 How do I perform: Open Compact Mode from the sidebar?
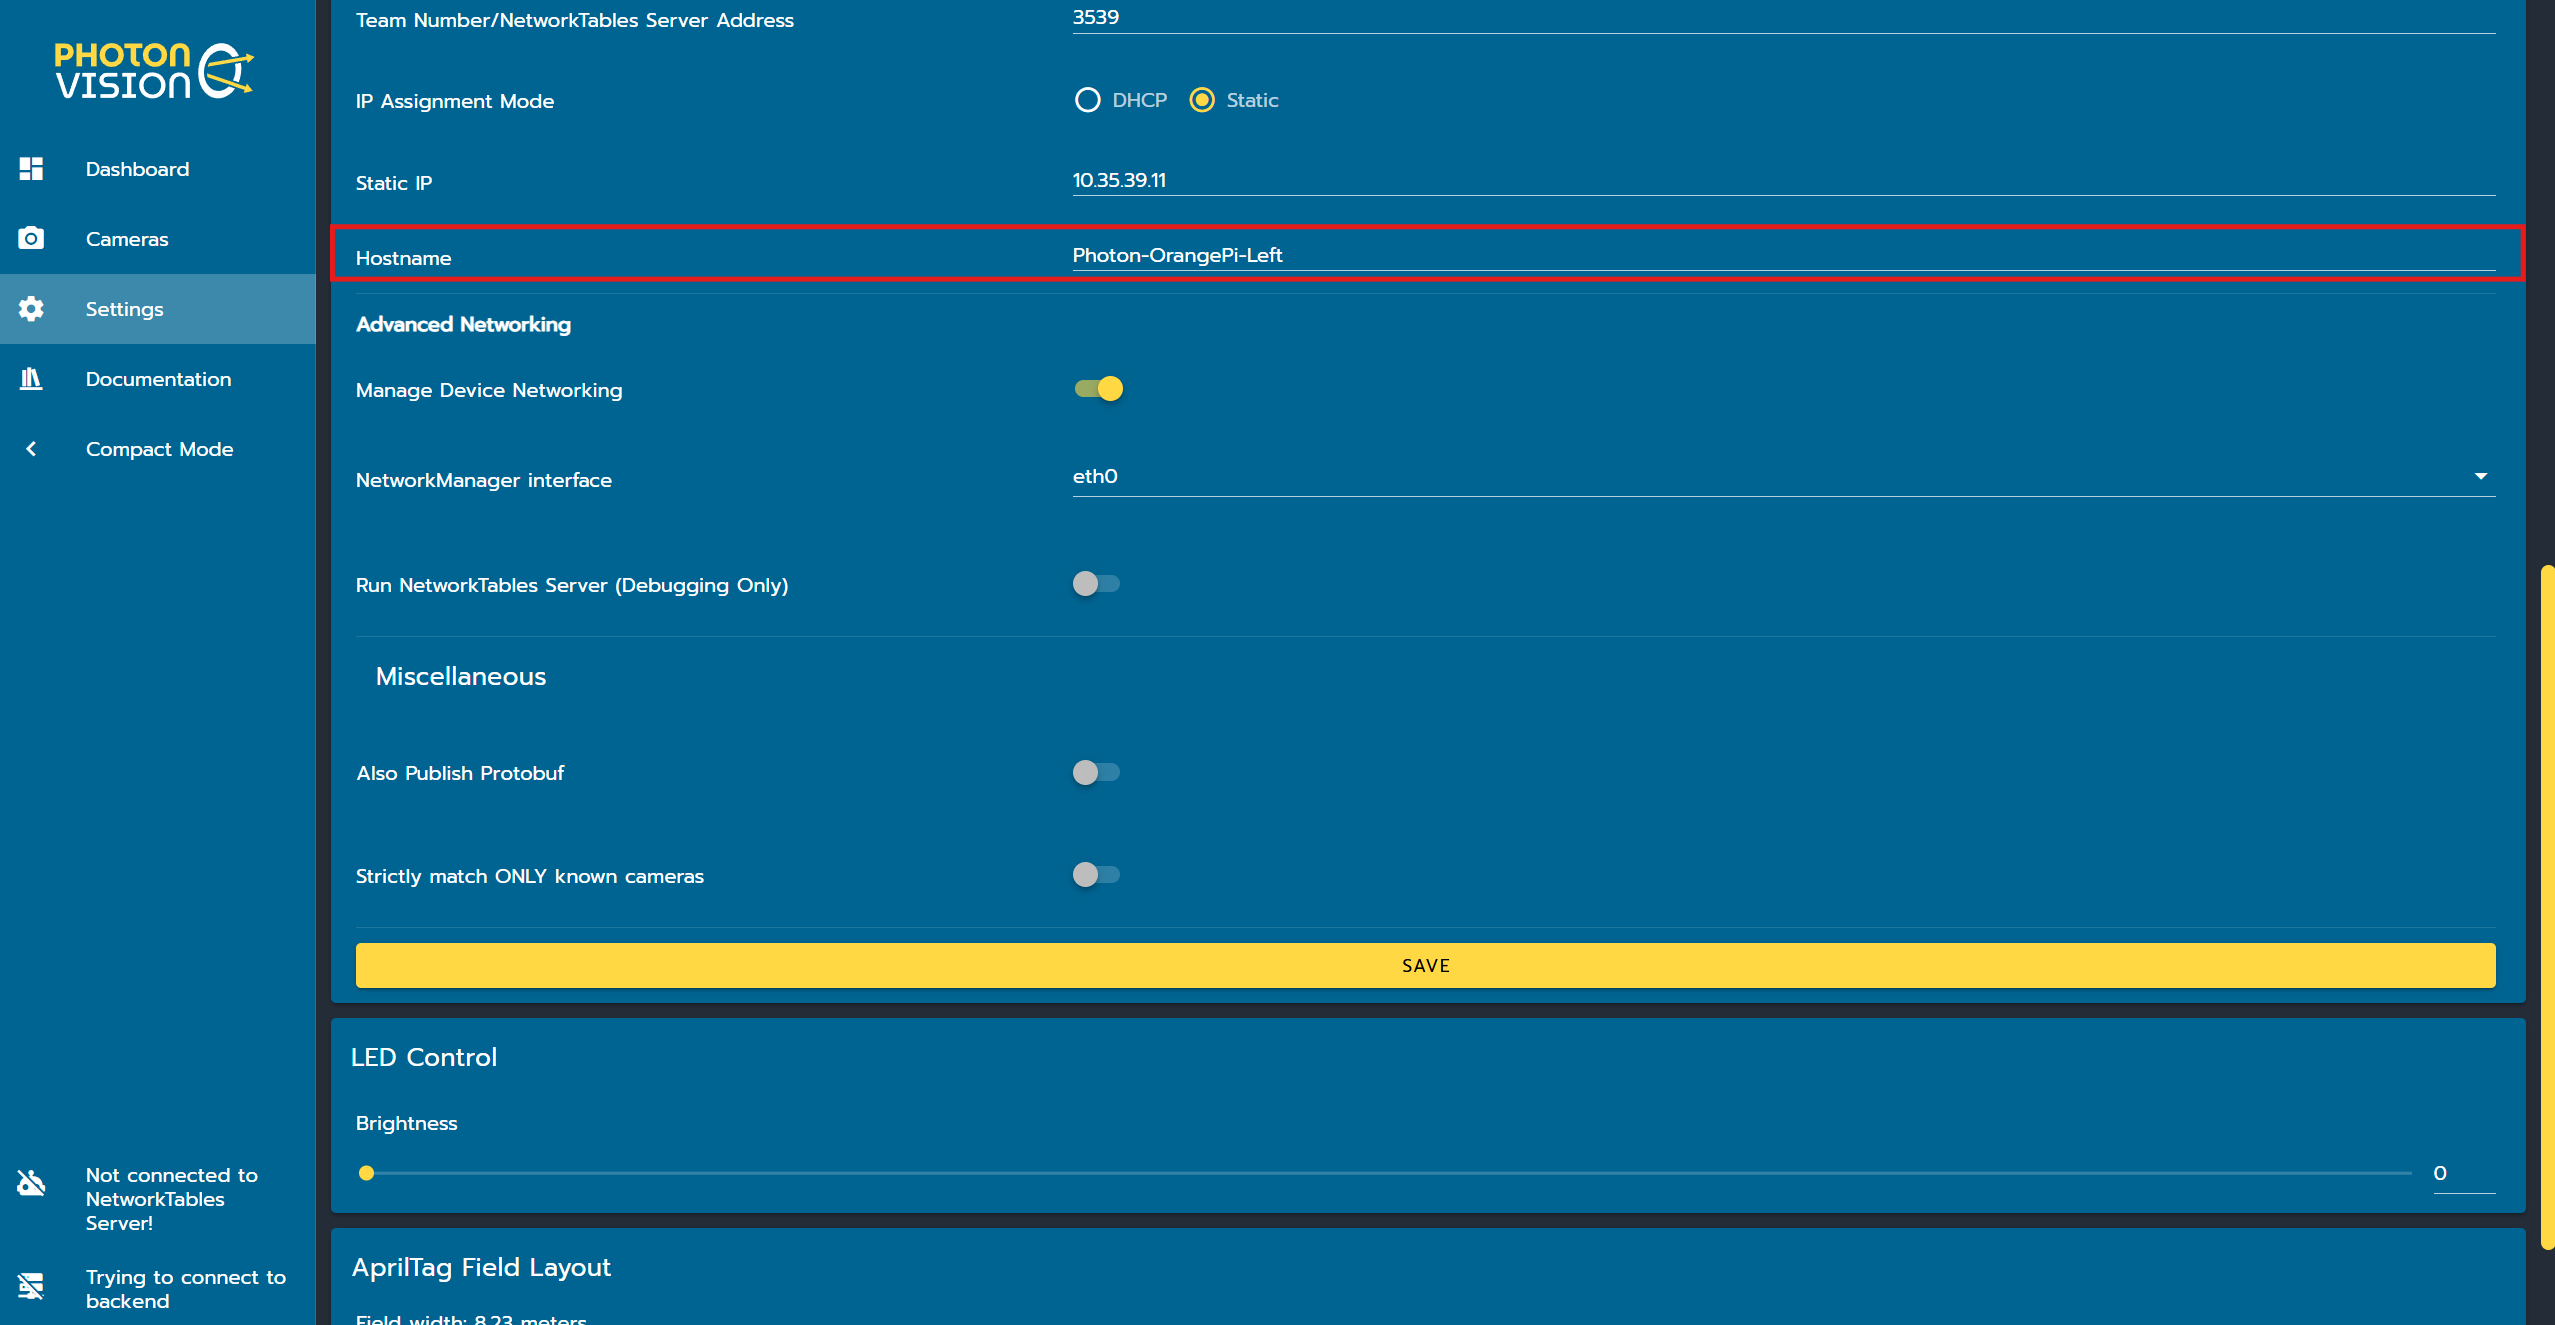click(x=159, y=449)
